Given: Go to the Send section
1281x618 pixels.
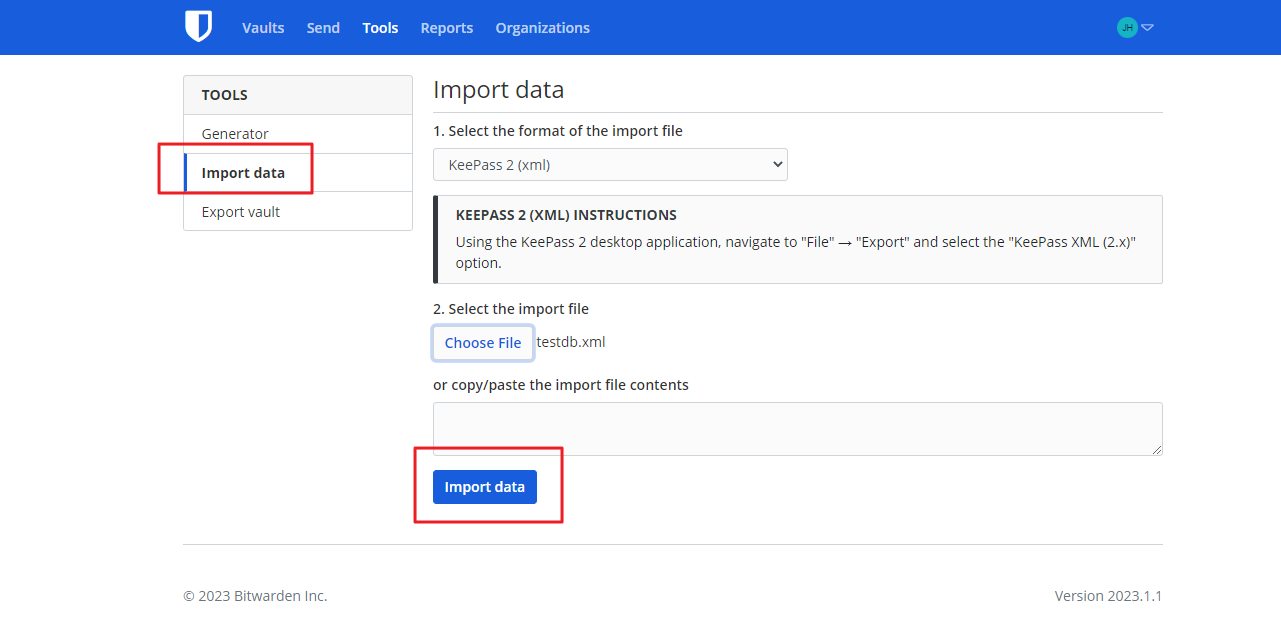Looking at the screenshot, I should pyautogui.click(x=323, y=28).
